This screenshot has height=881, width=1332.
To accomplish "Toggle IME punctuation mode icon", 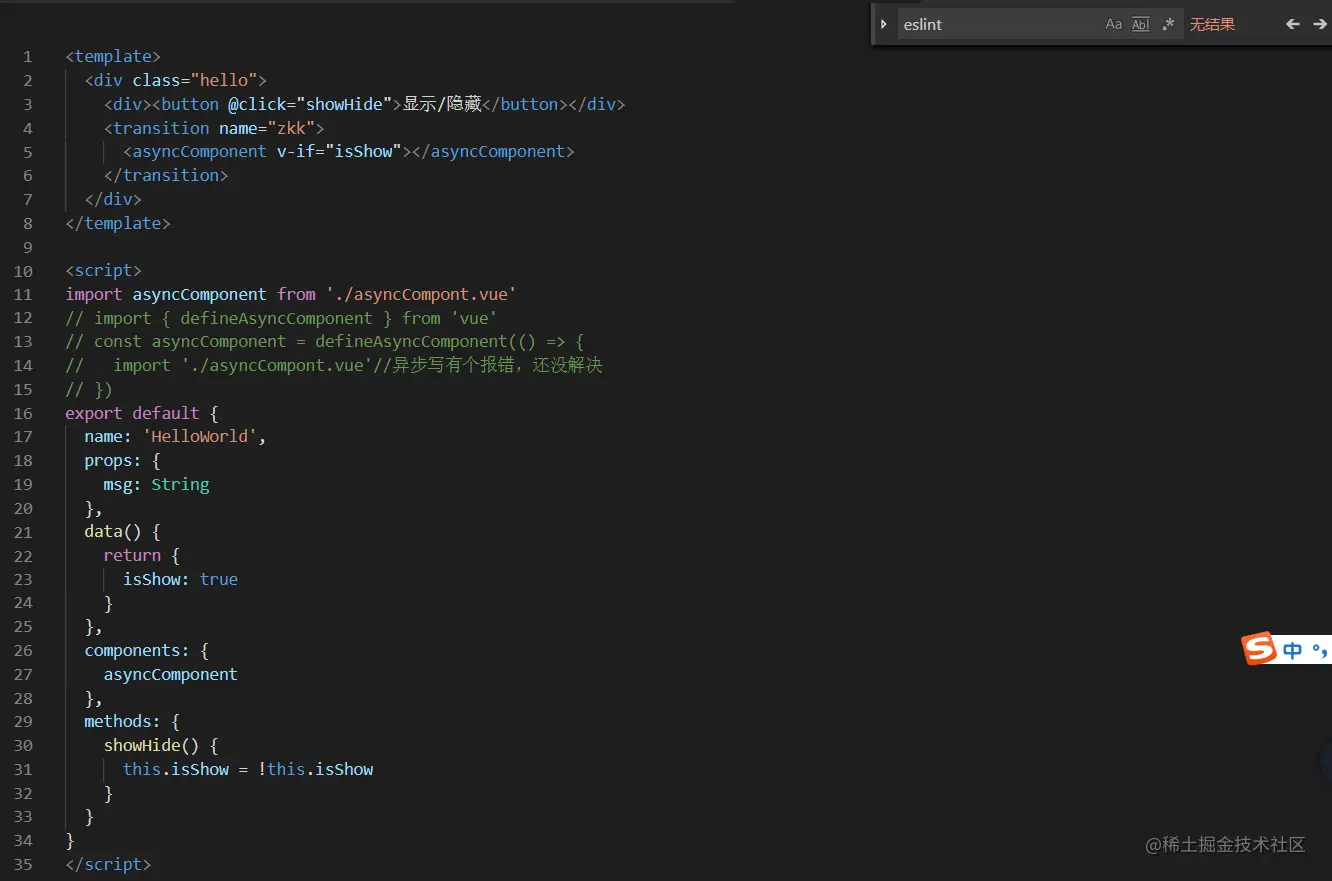I will (1320, 650).
